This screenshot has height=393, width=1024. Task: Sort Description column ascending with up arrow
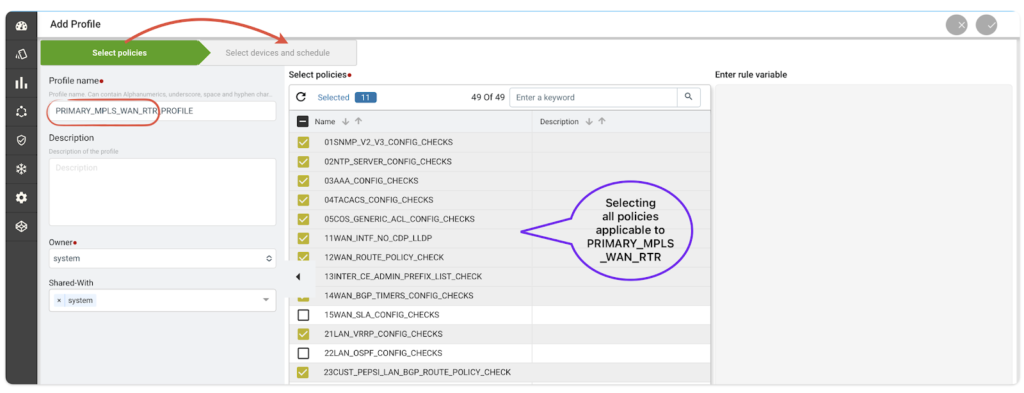pos(601,121)
